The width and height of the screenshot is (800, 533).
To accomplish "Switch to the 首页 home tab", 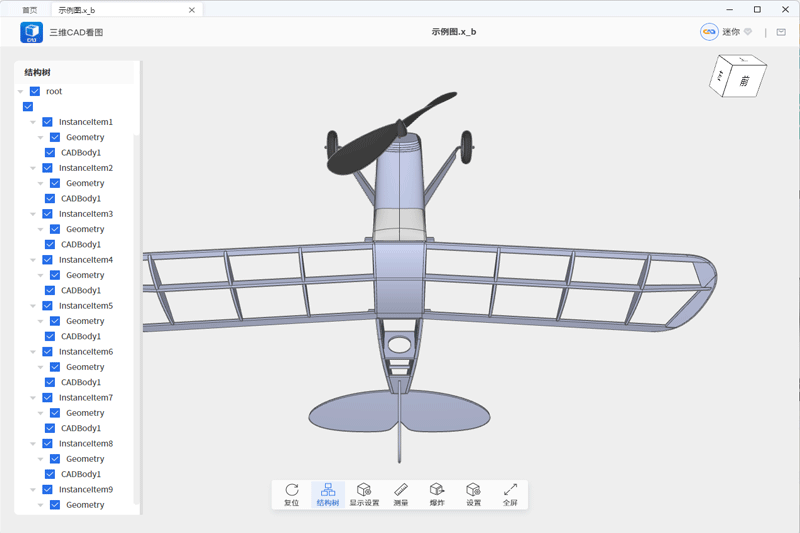I will 30,10.
